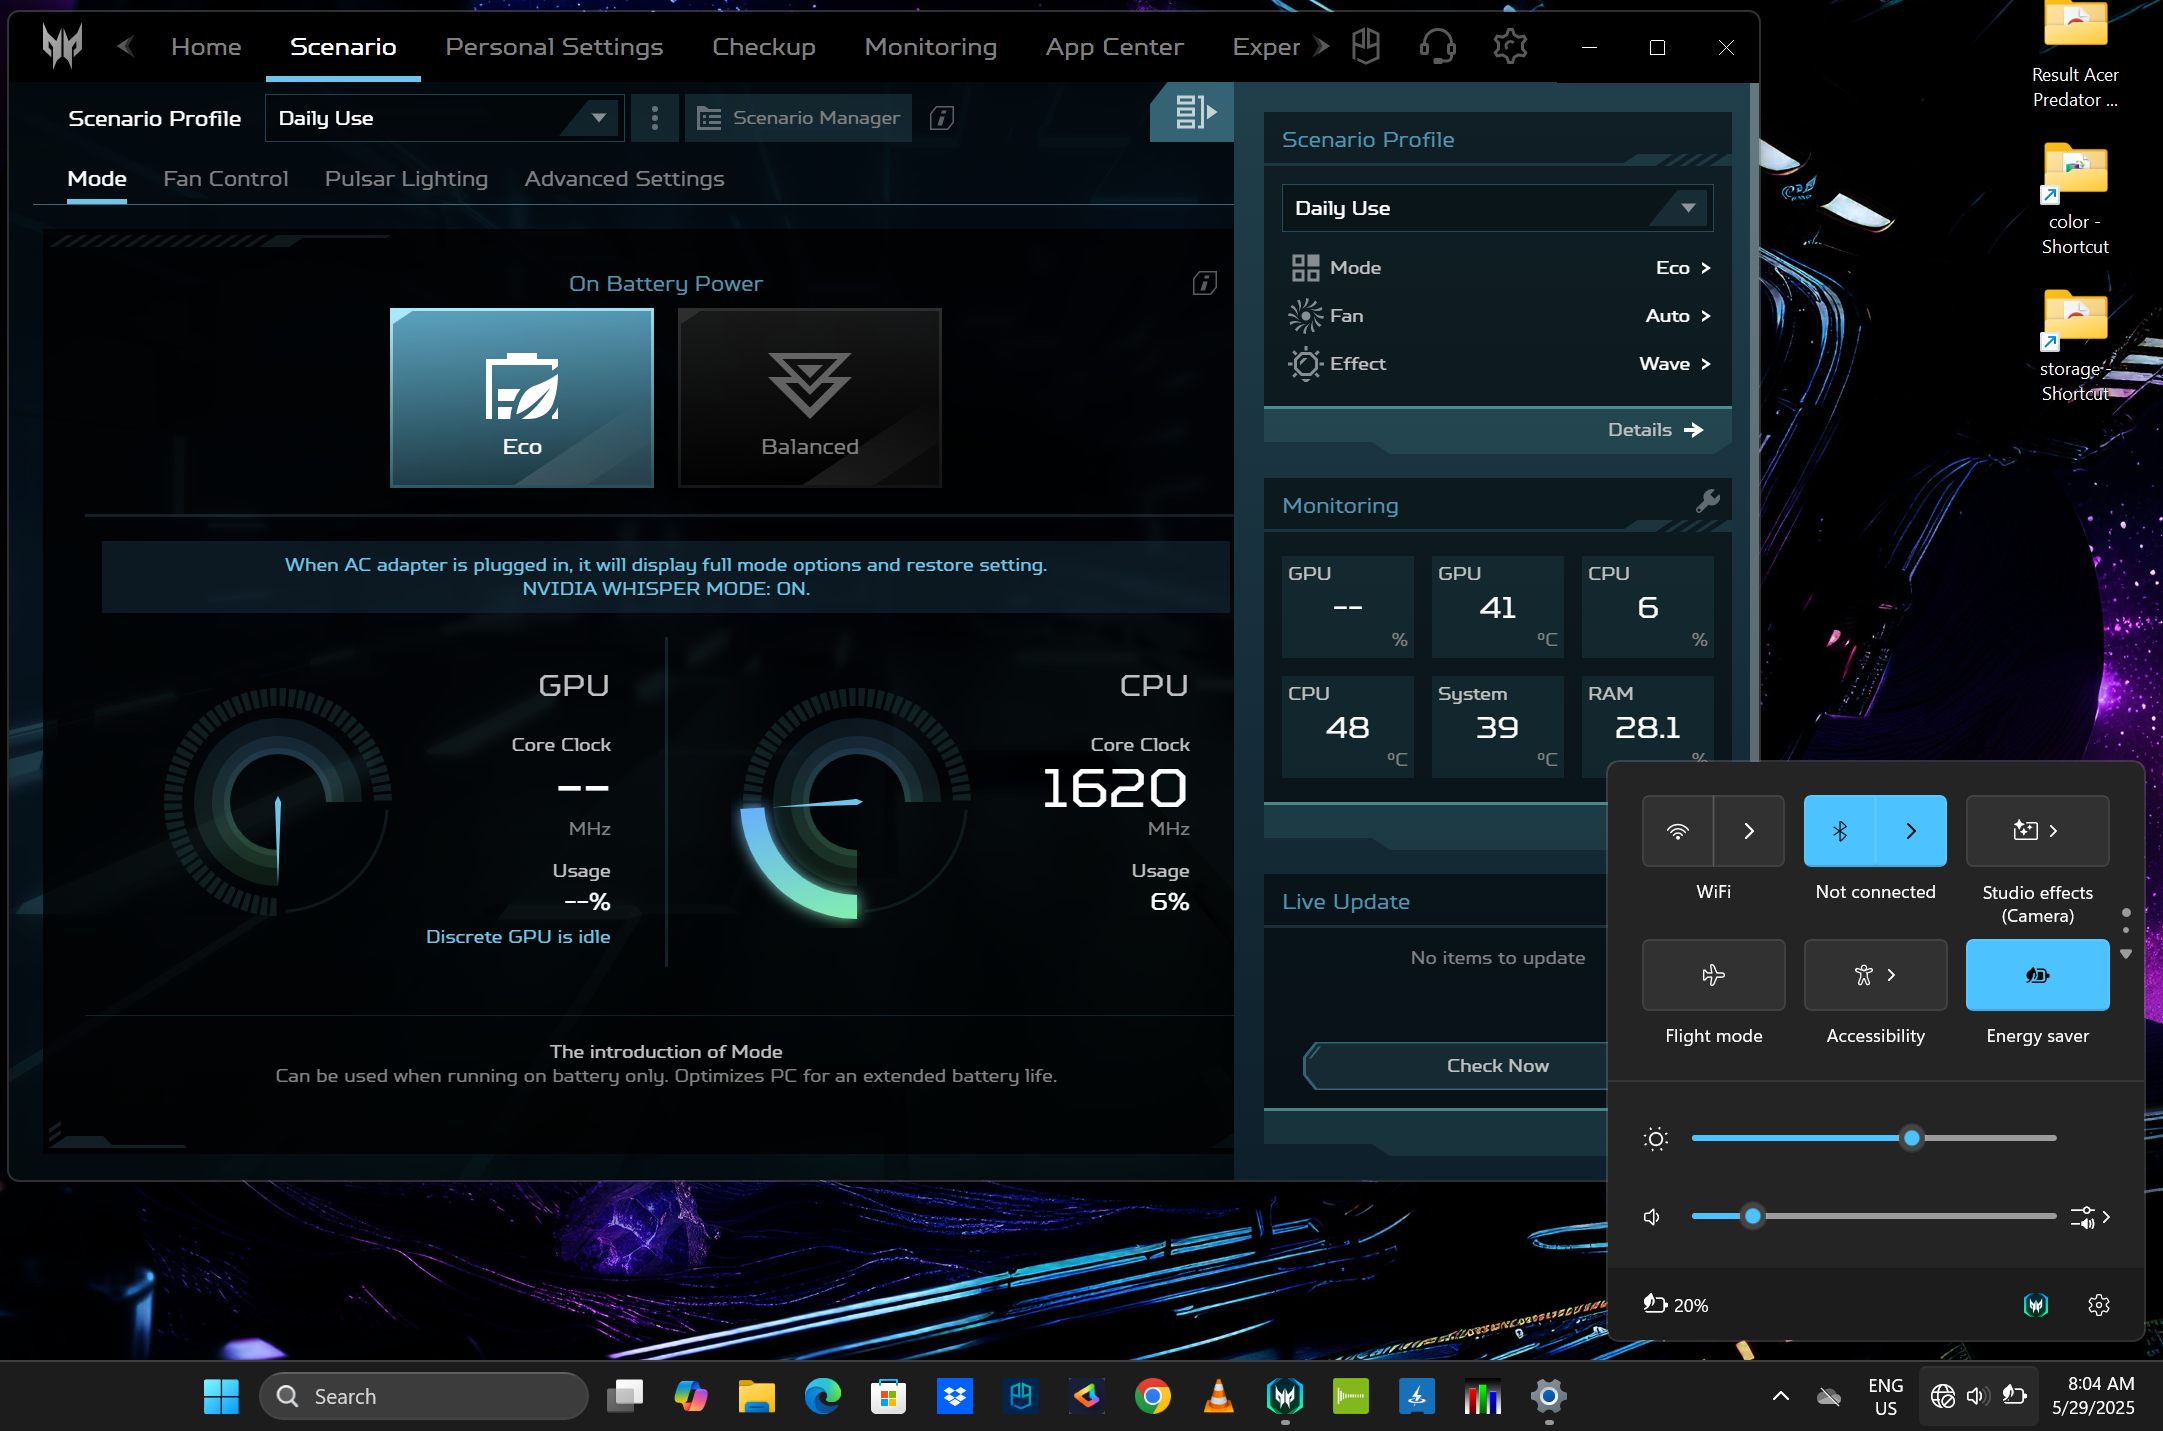Select the Balanced mode tile
Image resolution: width=2163 pixels, height=1431 pixels.
pyautogui.click(x=810, y=398)
